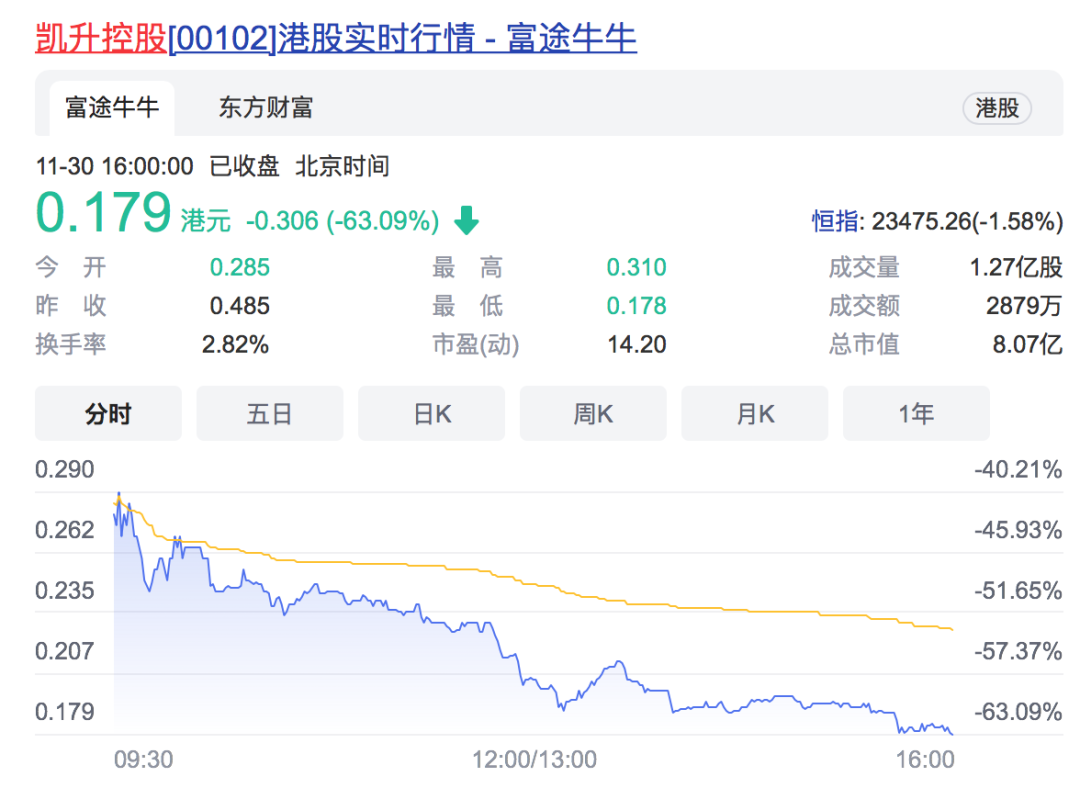Viewport: 1080px width, 788px height.
Task: Click the 16:00 closing time marker
Action: [x=925, y=760]
